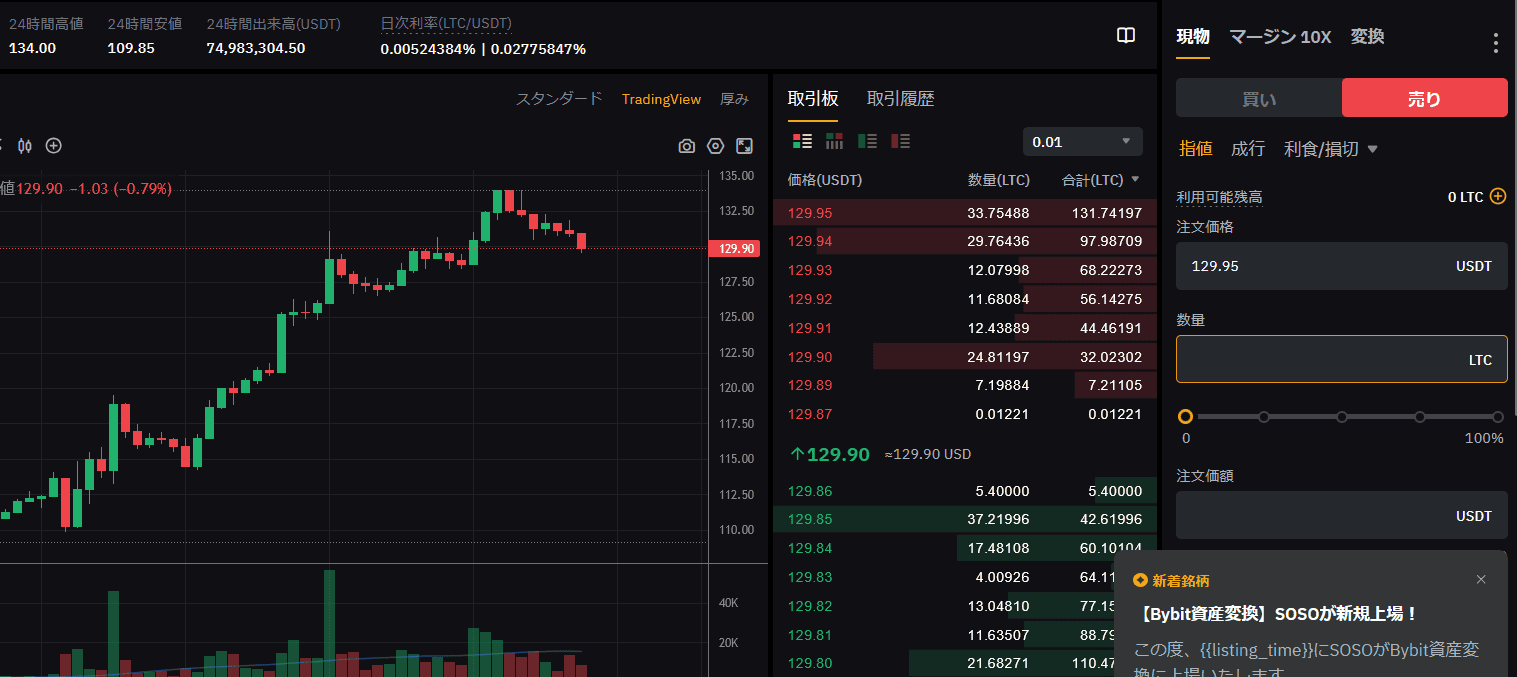Switch to the 取引履歴 tab
The image size is (1517, 677).
pyautogui.click(x=900, y=99)
